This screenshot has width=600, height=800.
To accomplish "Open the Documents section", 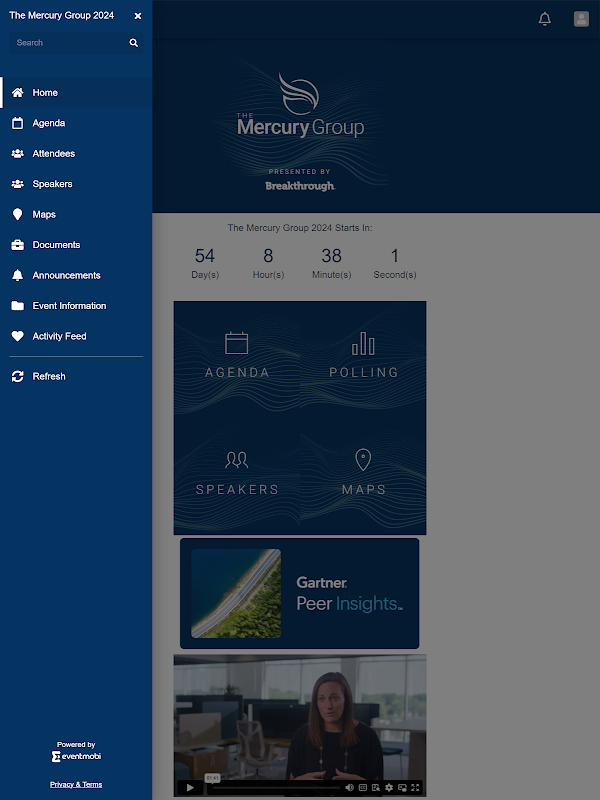I will point(77,245).
